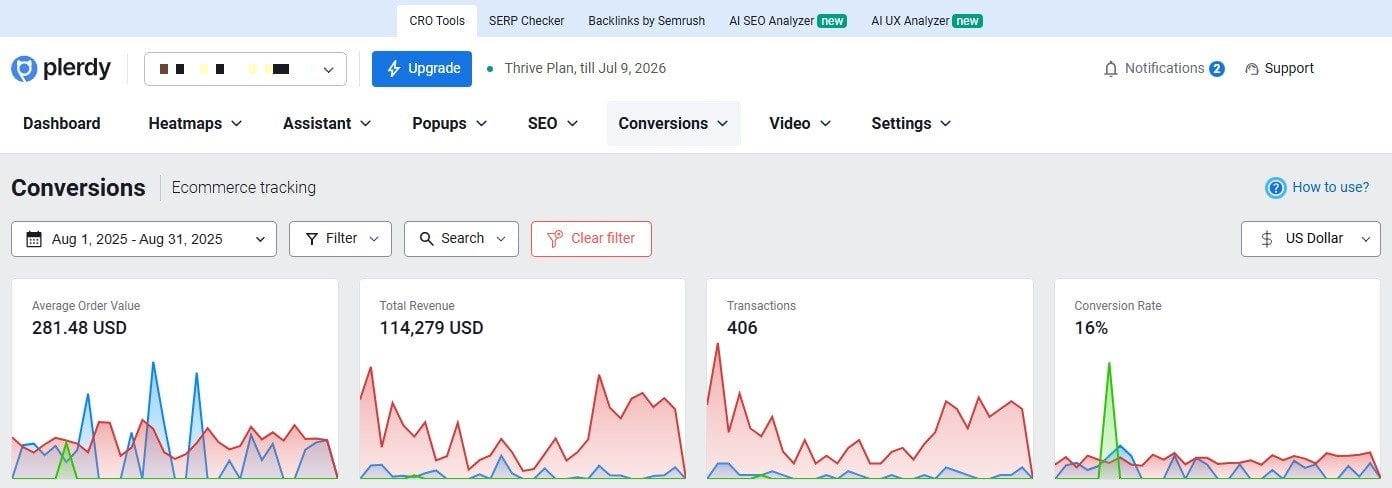Click the Plerdy logo icon
Screen dimensions: 1392x488
[x=24, y=69]
